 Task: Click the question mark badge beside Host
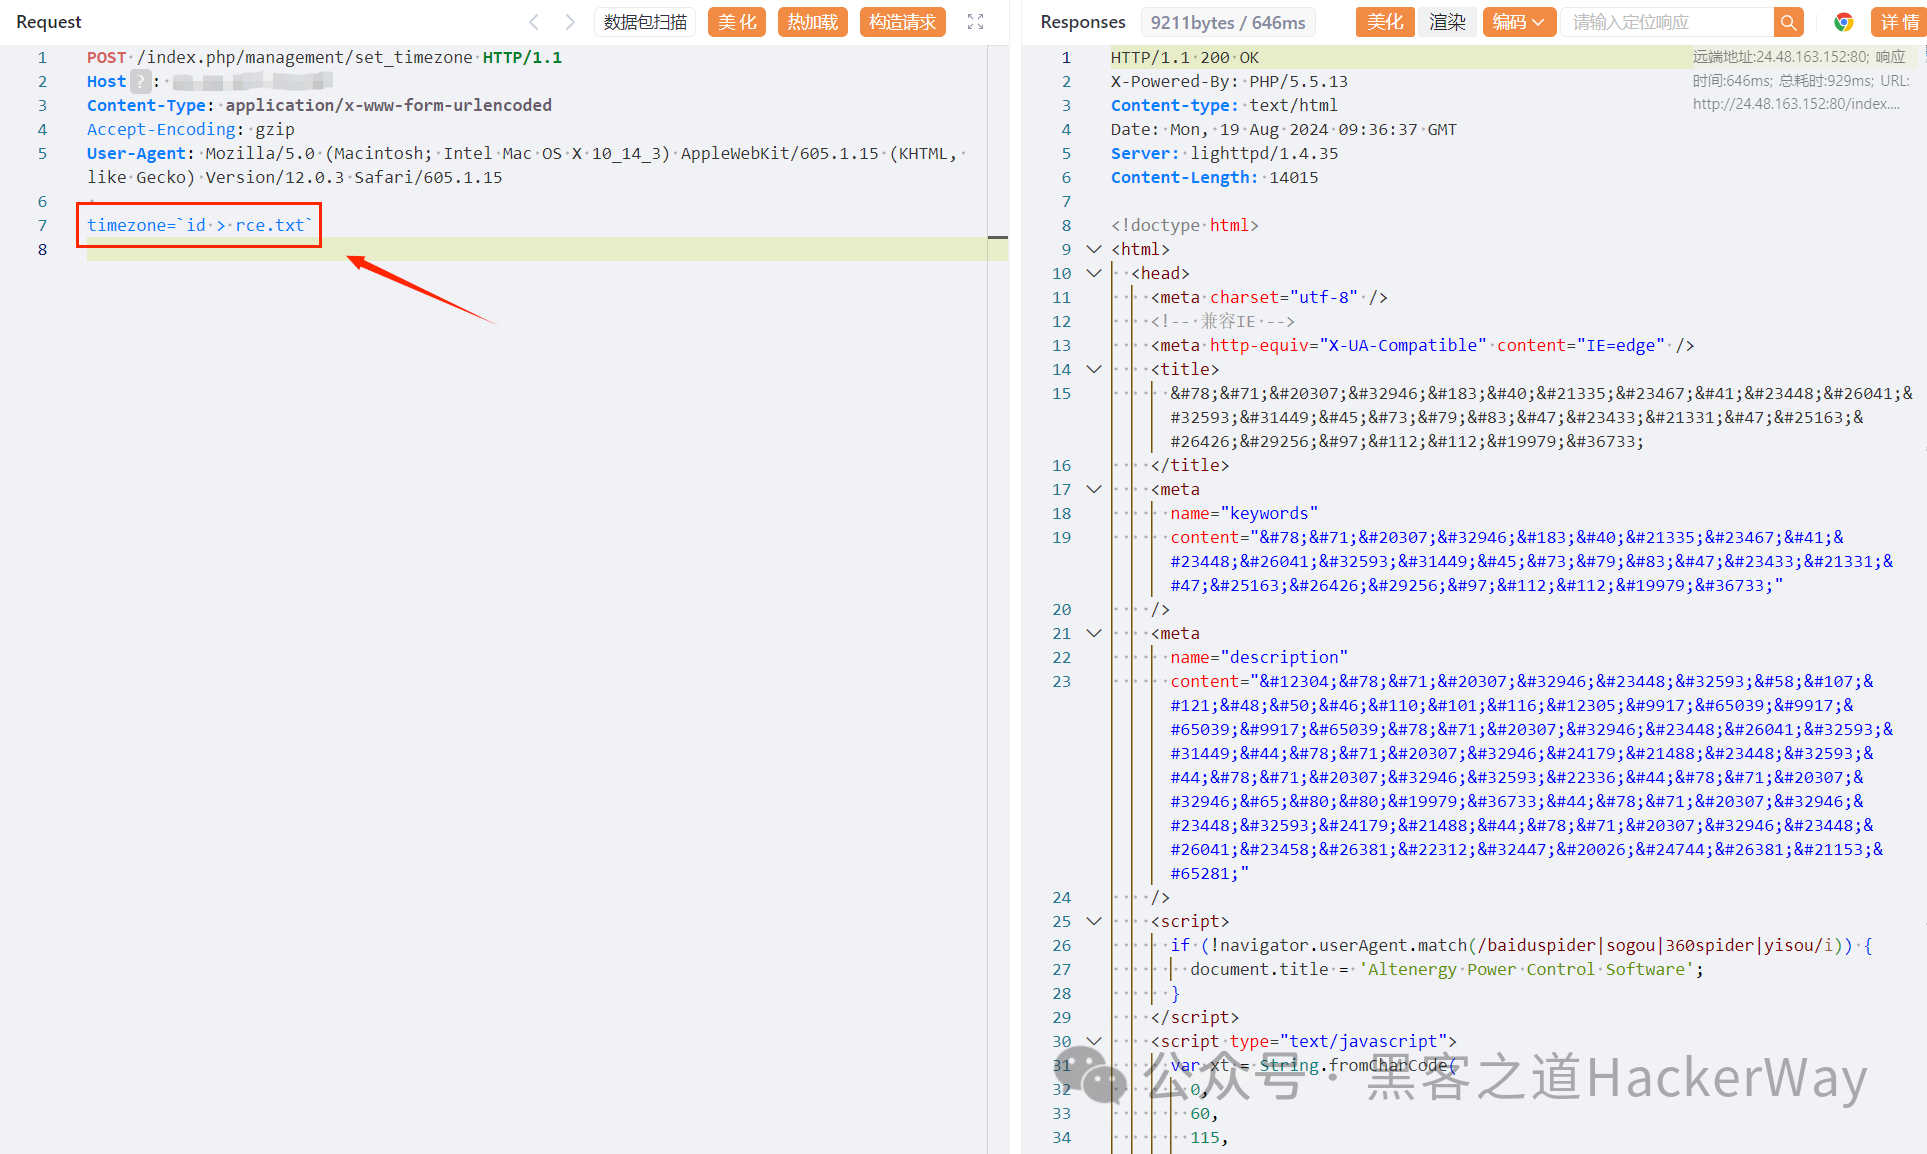pyautogui.click(x=141, y=81)
